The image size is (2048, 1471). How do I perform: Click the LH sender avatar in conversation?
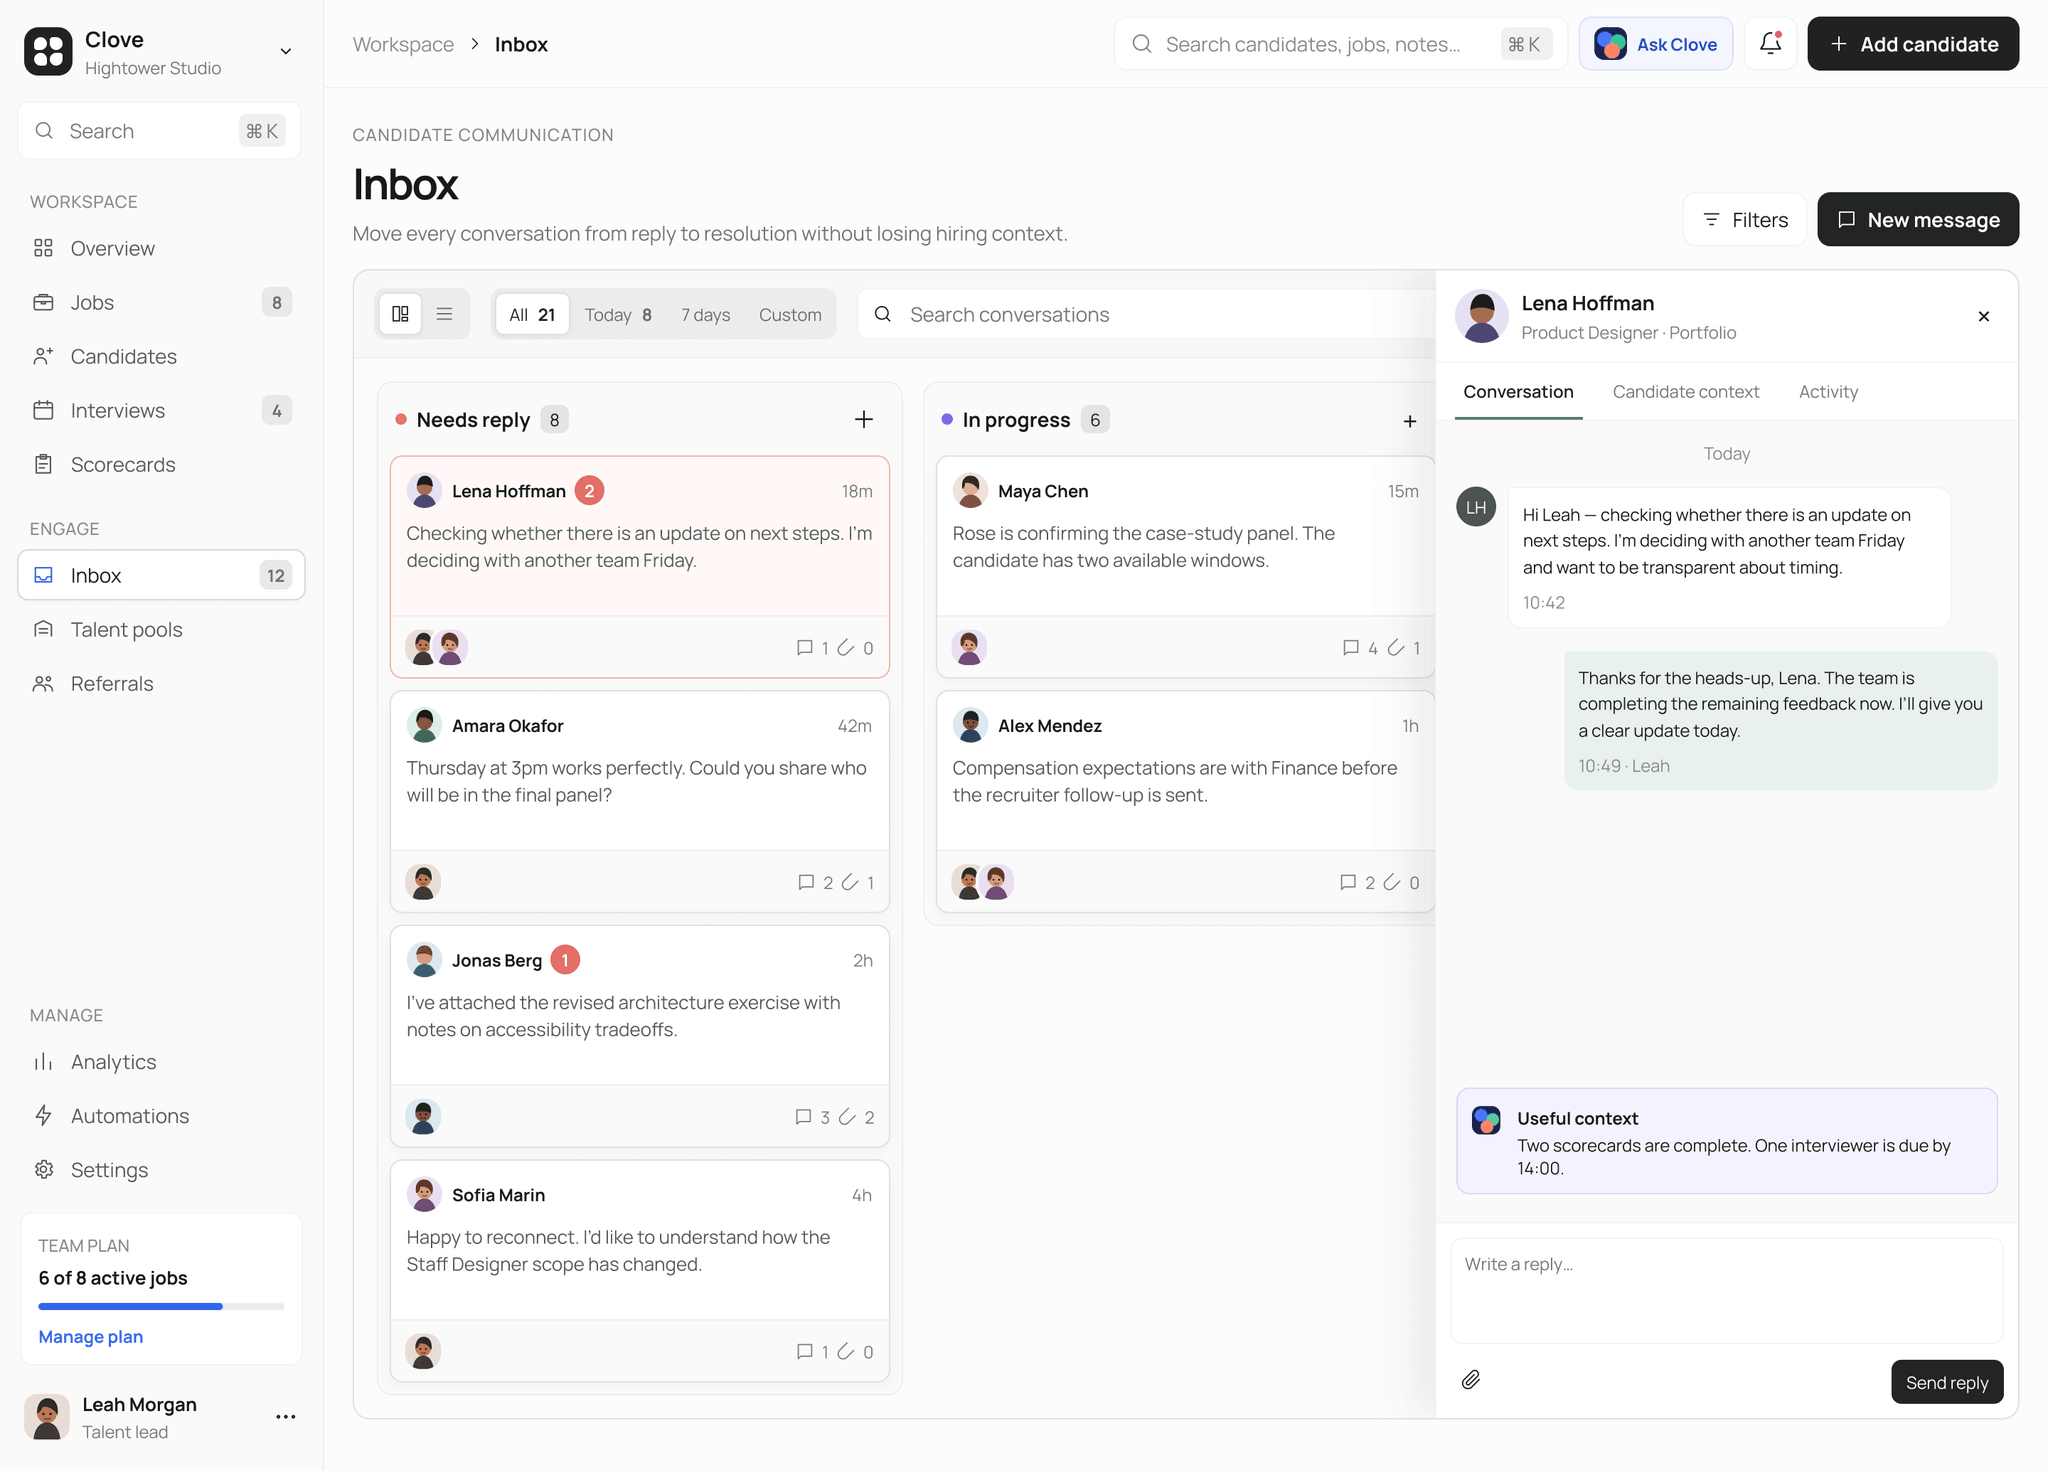point(1476,507)
